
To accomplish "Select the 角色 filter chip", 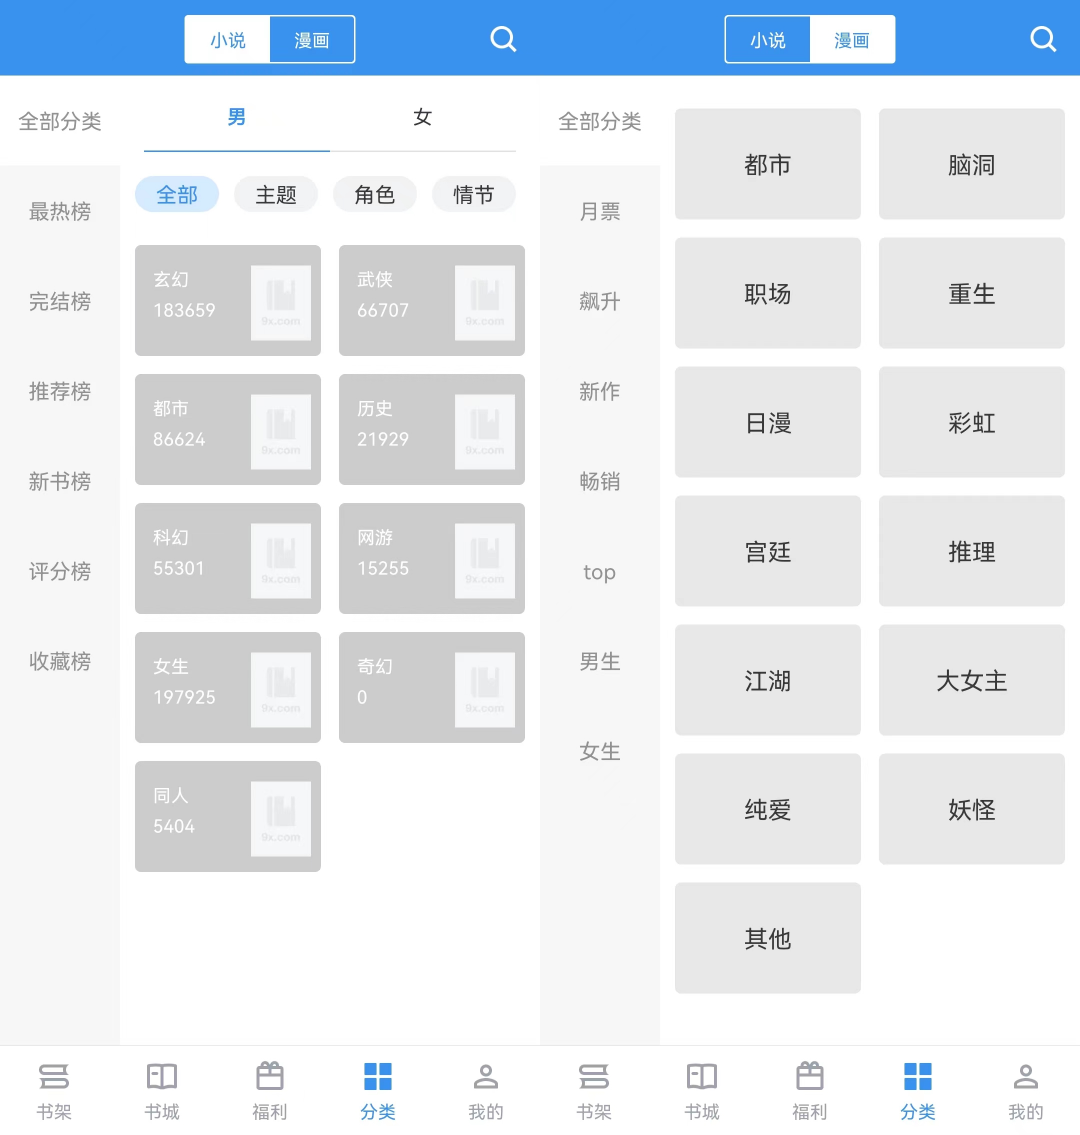I will click(375, 195).
